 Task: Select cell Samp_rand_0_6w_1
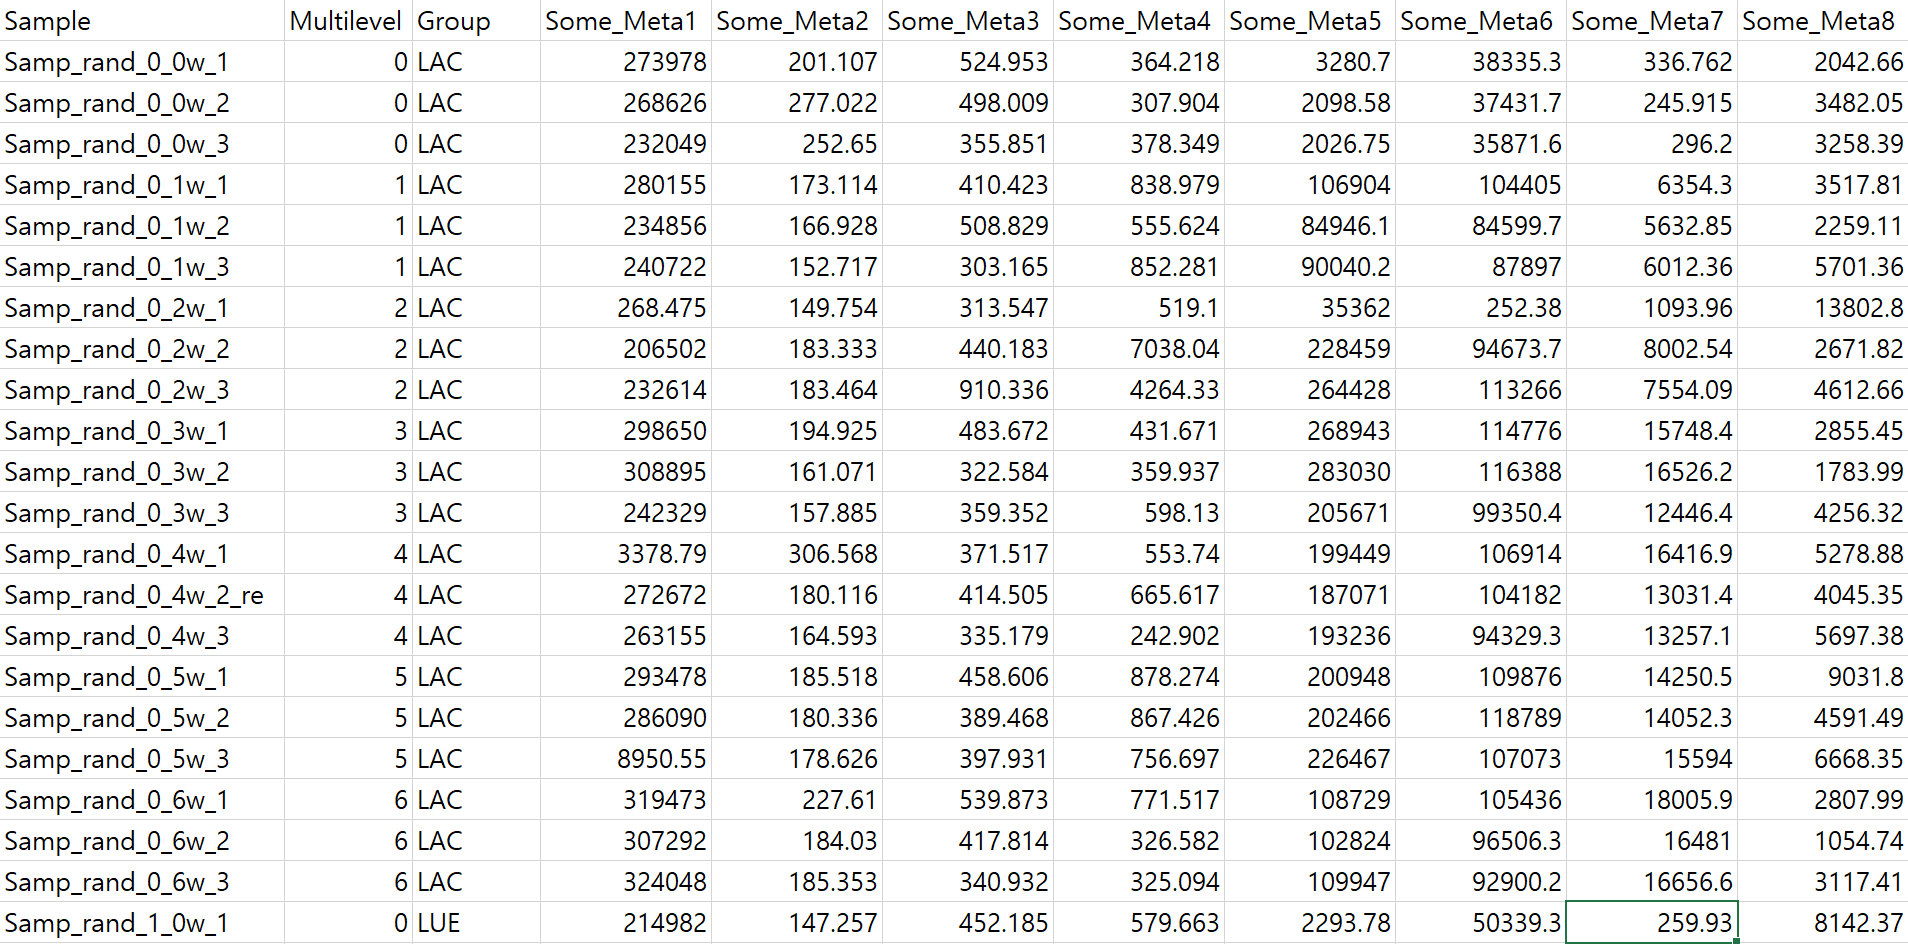tap(142, 800)
